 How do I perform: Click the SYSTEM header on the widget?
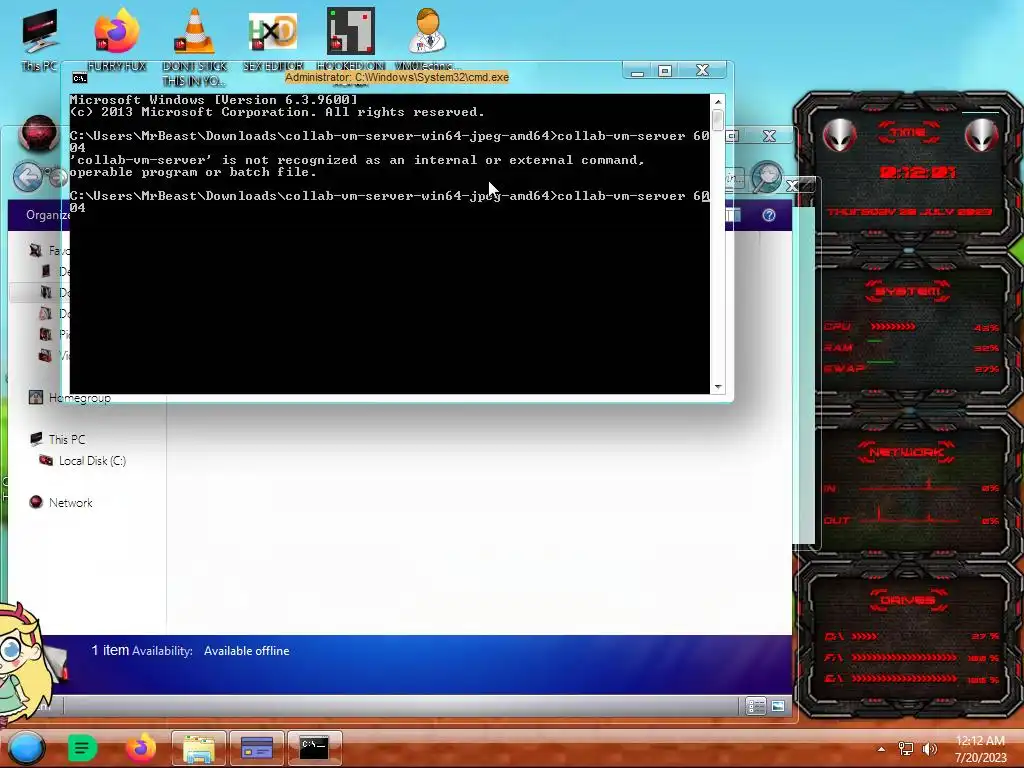(x=907, y=291)
